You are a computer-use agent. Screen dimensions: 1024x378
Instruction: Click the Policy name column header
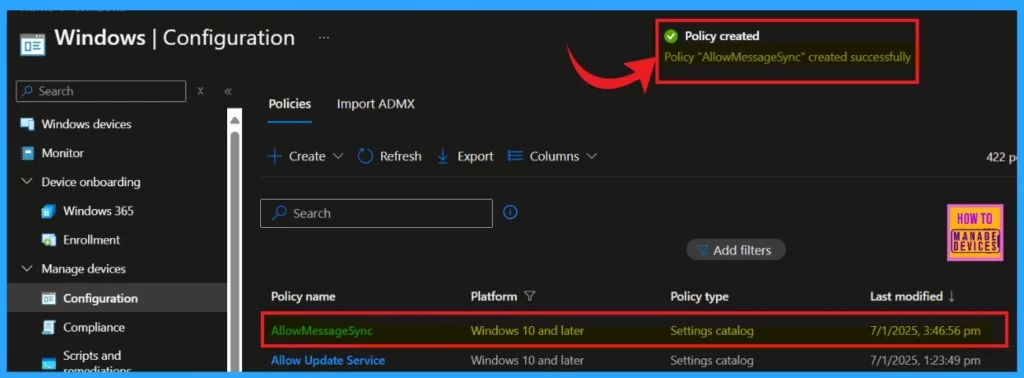[303, 296]
